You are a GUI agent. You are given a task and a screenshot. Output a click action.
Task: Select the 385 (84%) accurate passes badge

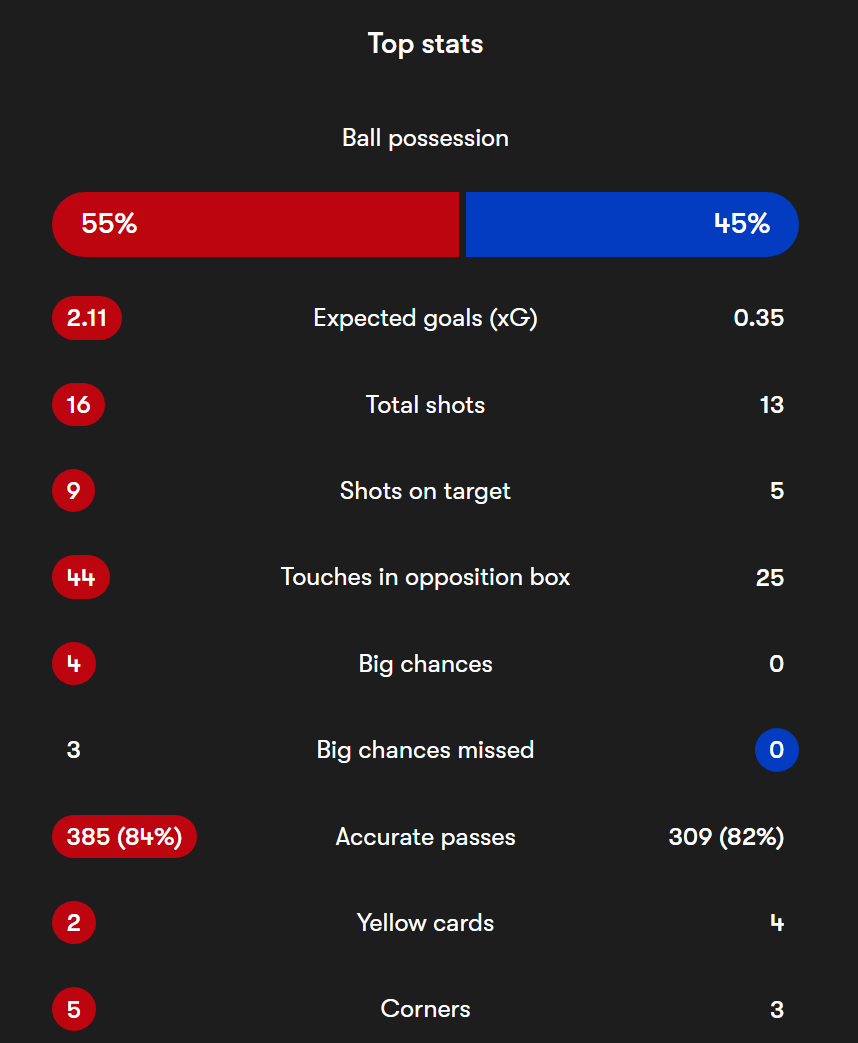(x=124, y=836)
